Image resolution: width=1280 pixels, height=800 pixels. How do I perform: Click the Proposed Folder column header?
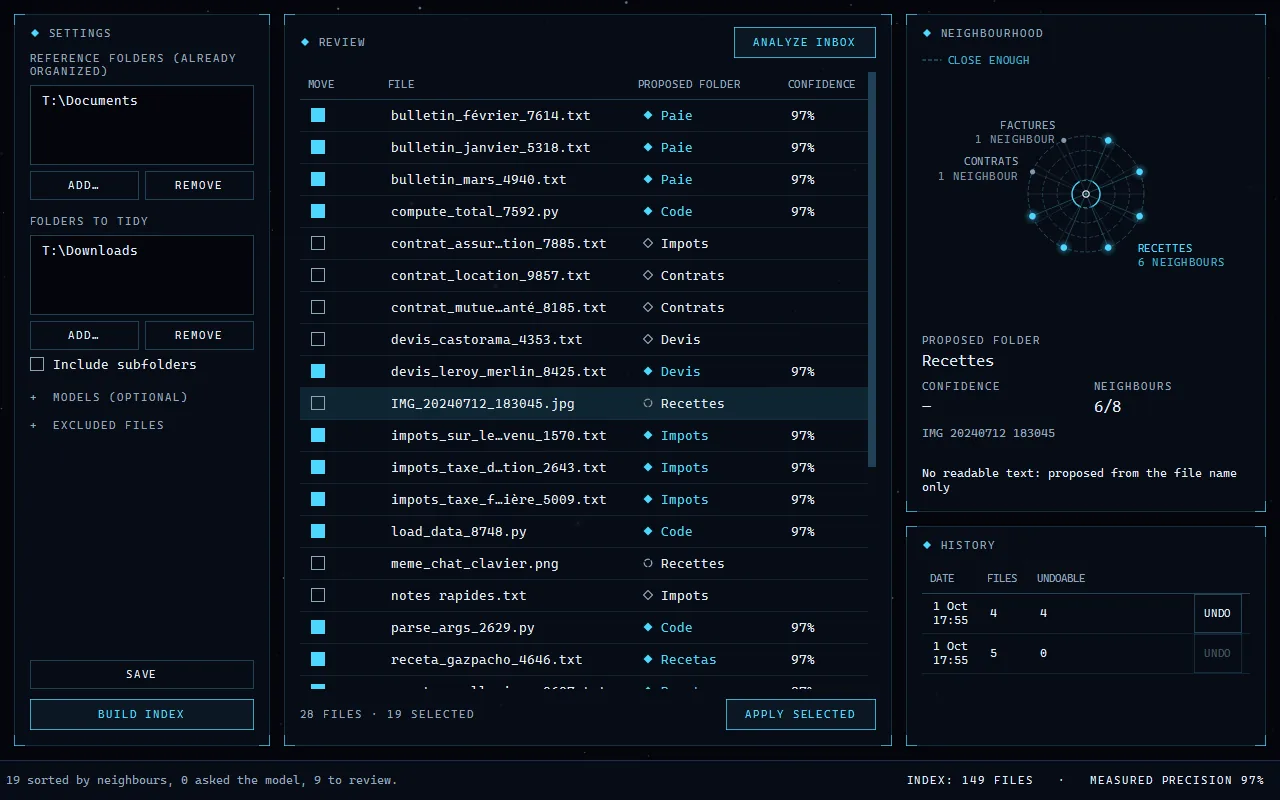pos(689,84)
